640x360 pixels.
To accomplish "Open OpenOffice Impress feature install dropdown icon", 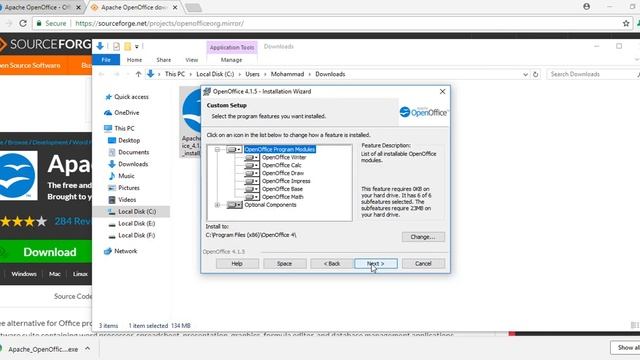I will 251,181.
